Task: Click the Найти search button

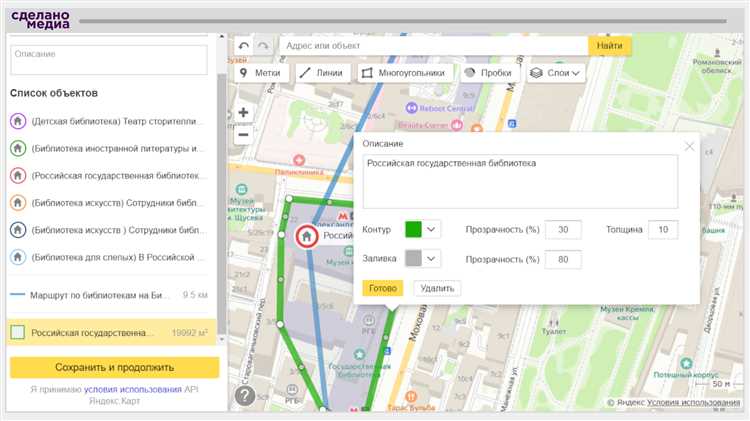Action: click(609, 46)
